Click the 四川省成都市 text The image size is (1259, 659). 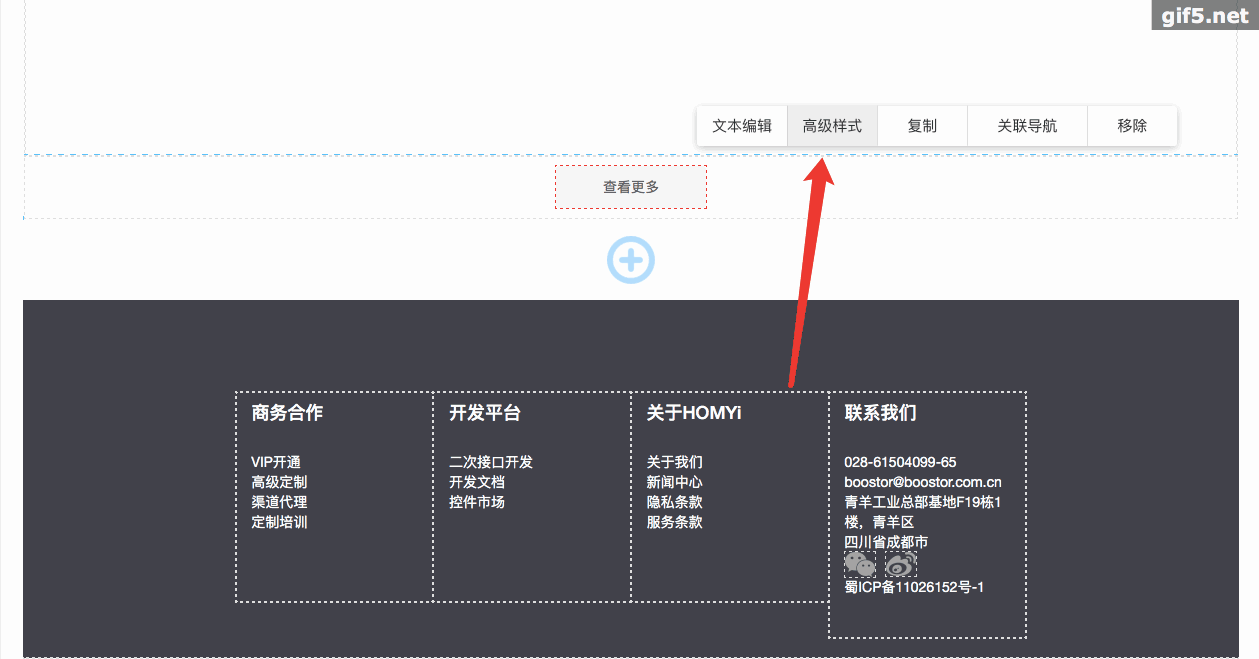pos(887,542)
